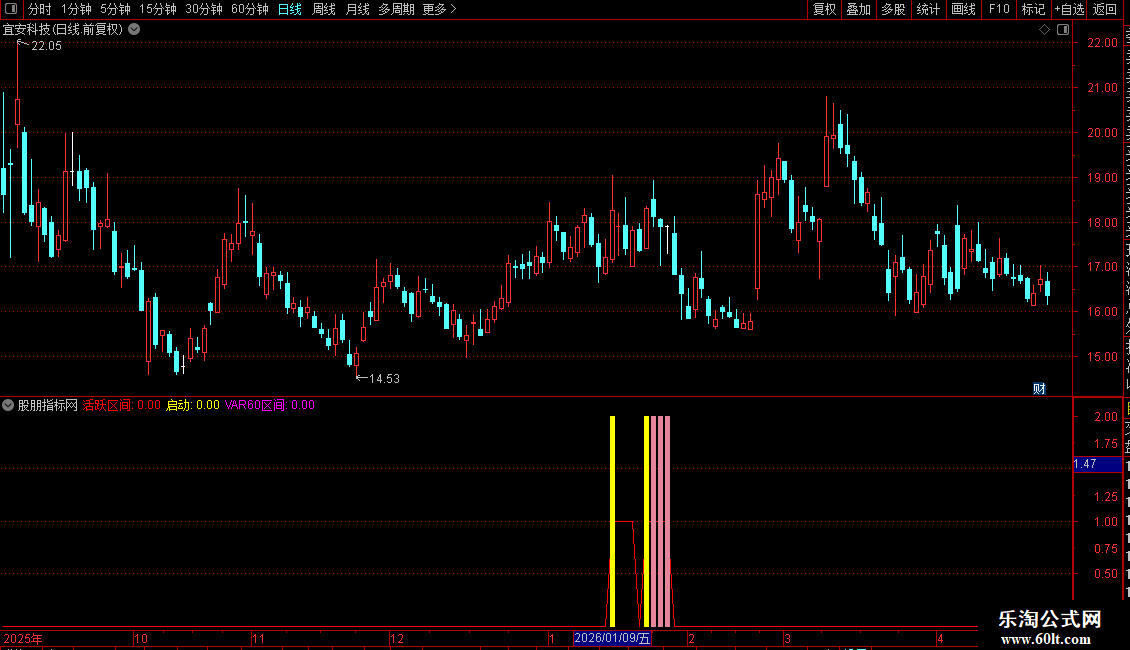Select the 日线 daily period tab

click(x=290, y=9)
